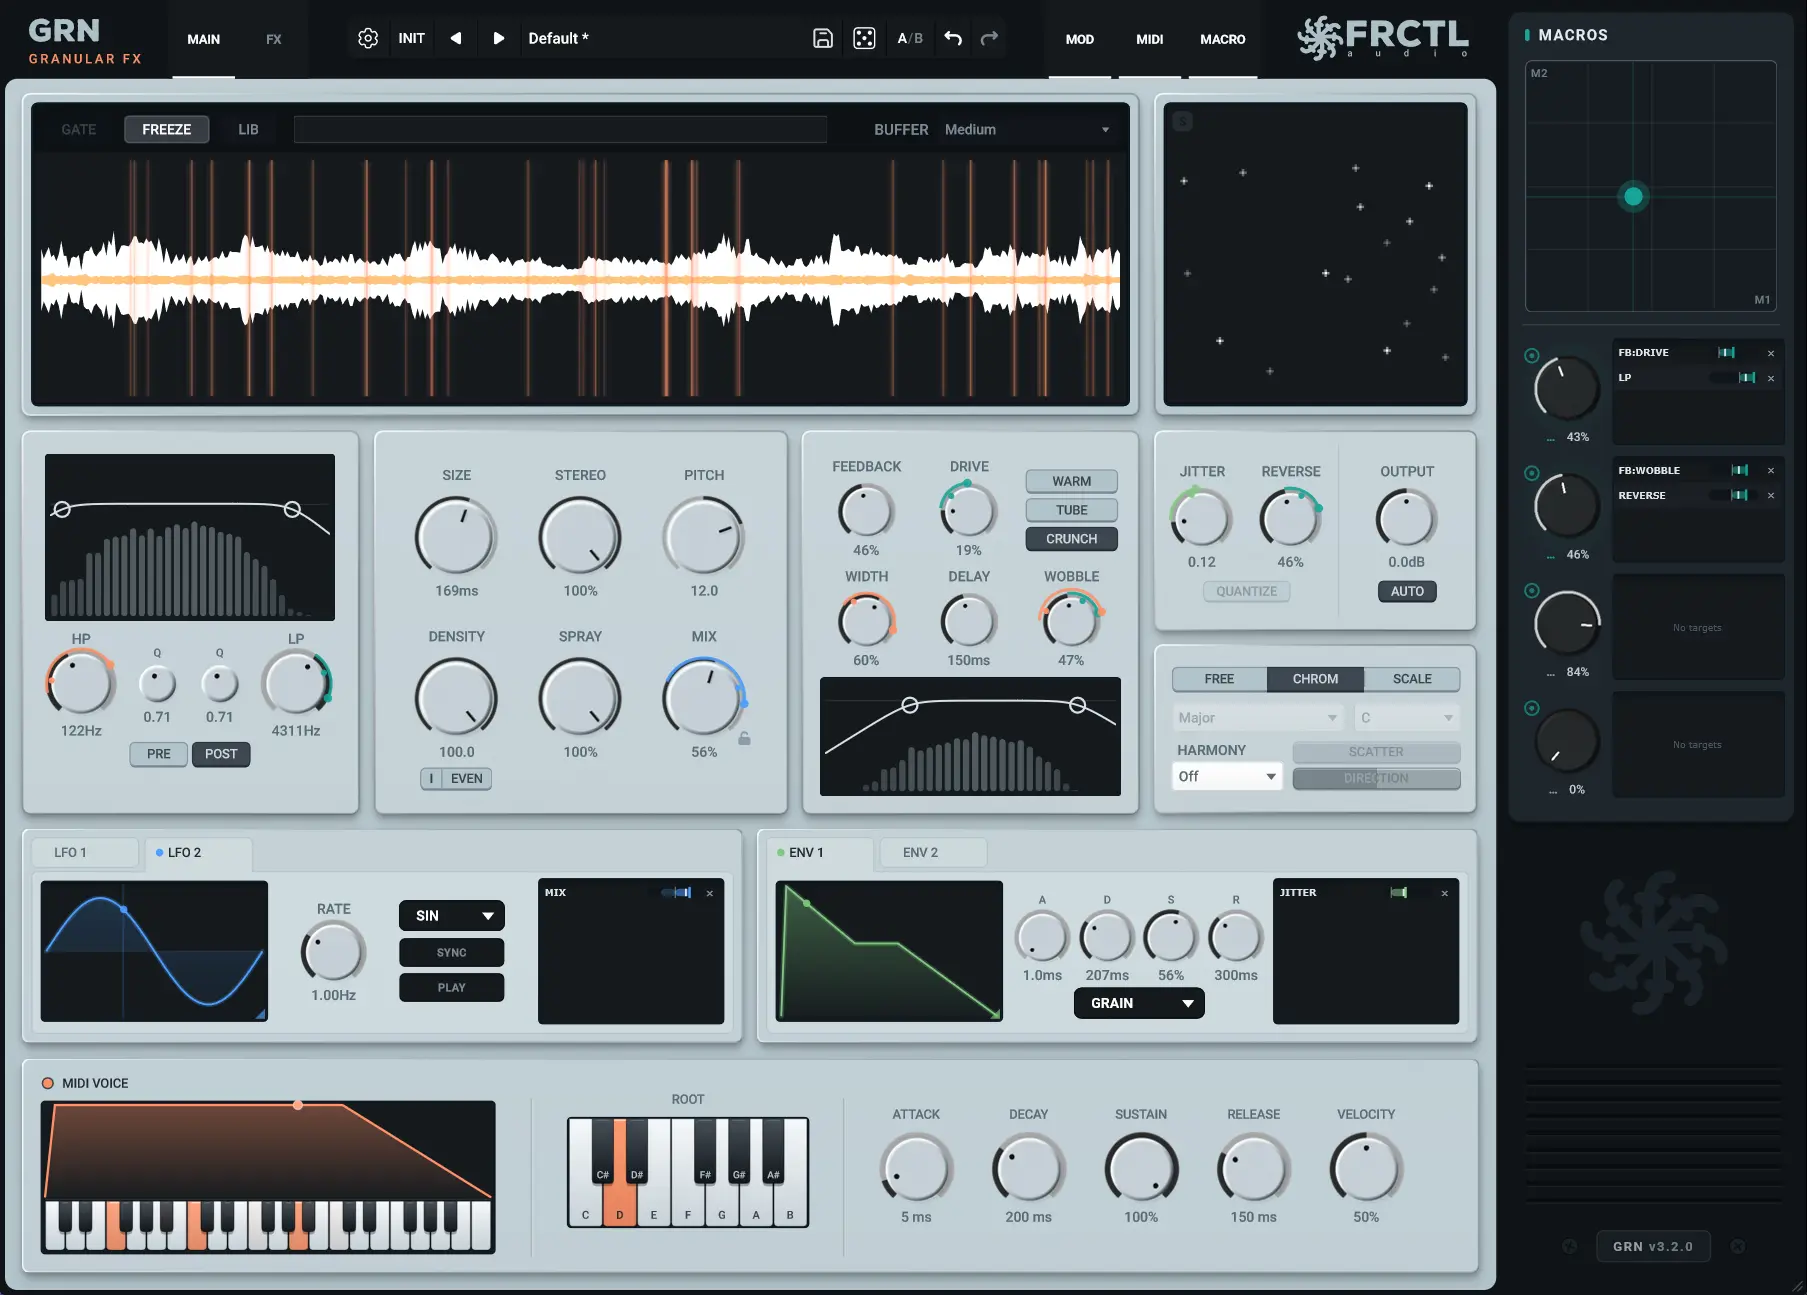1807x1295 pixels.
Task: Open the BUFFER Medium dropdown
Action: (x=1027, y=129)
